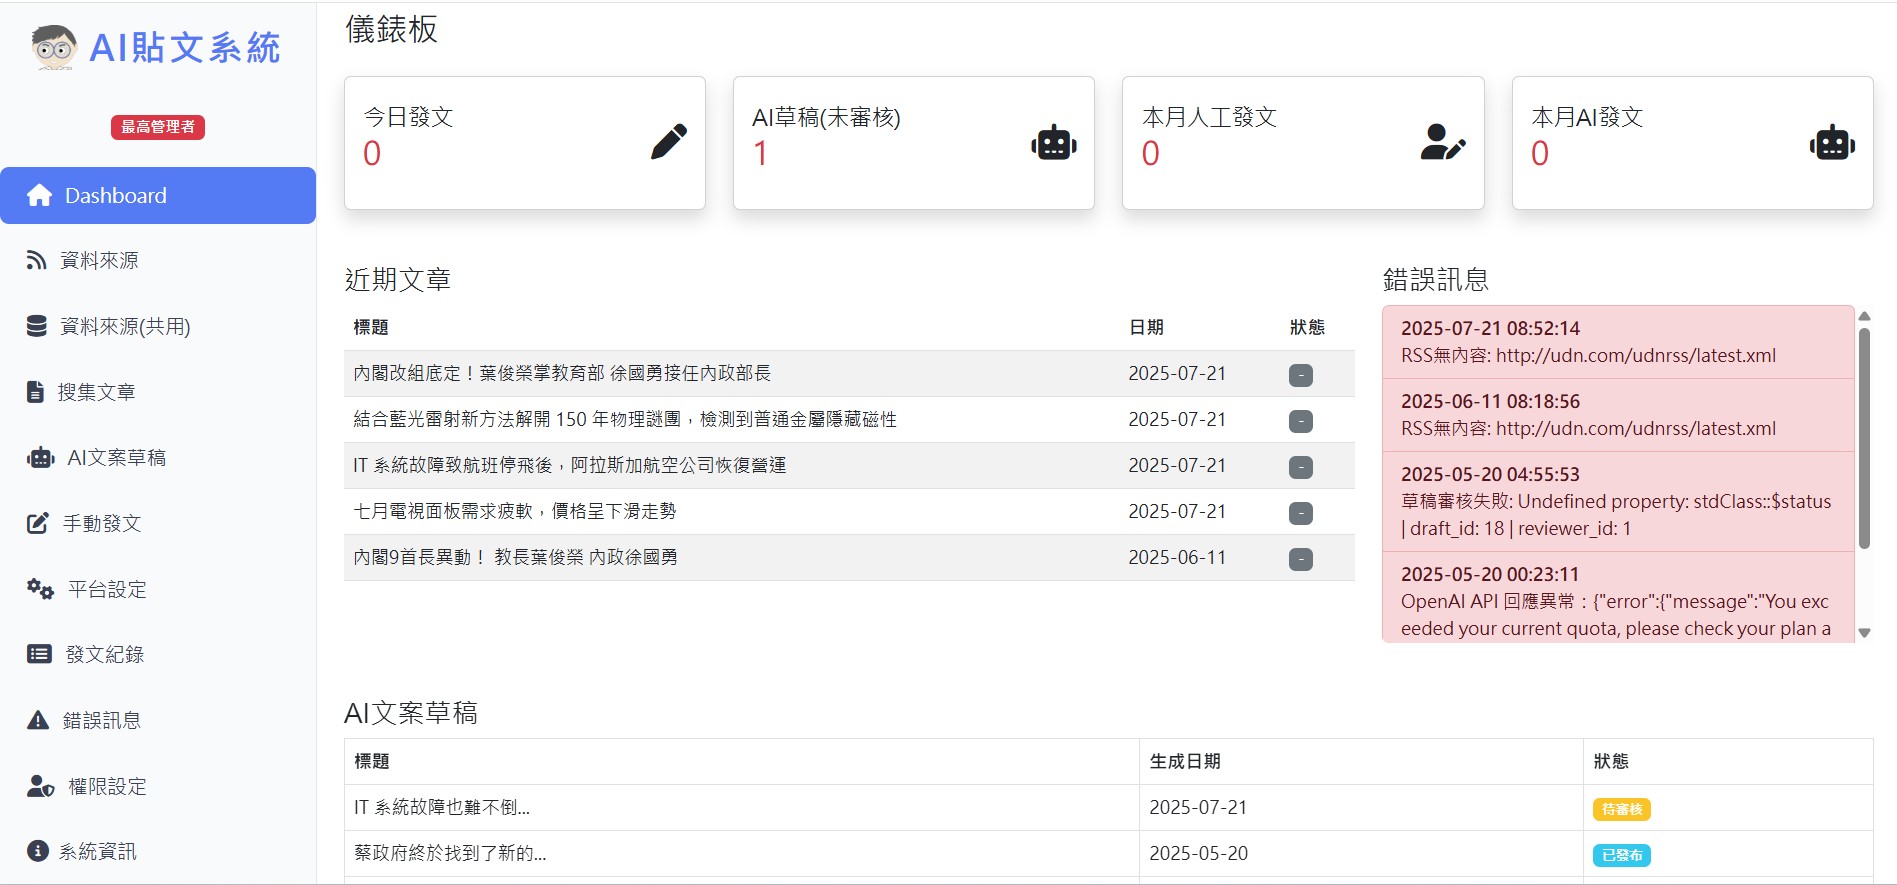Click 狀態 column header in 近期文章

coord(1307,327)
